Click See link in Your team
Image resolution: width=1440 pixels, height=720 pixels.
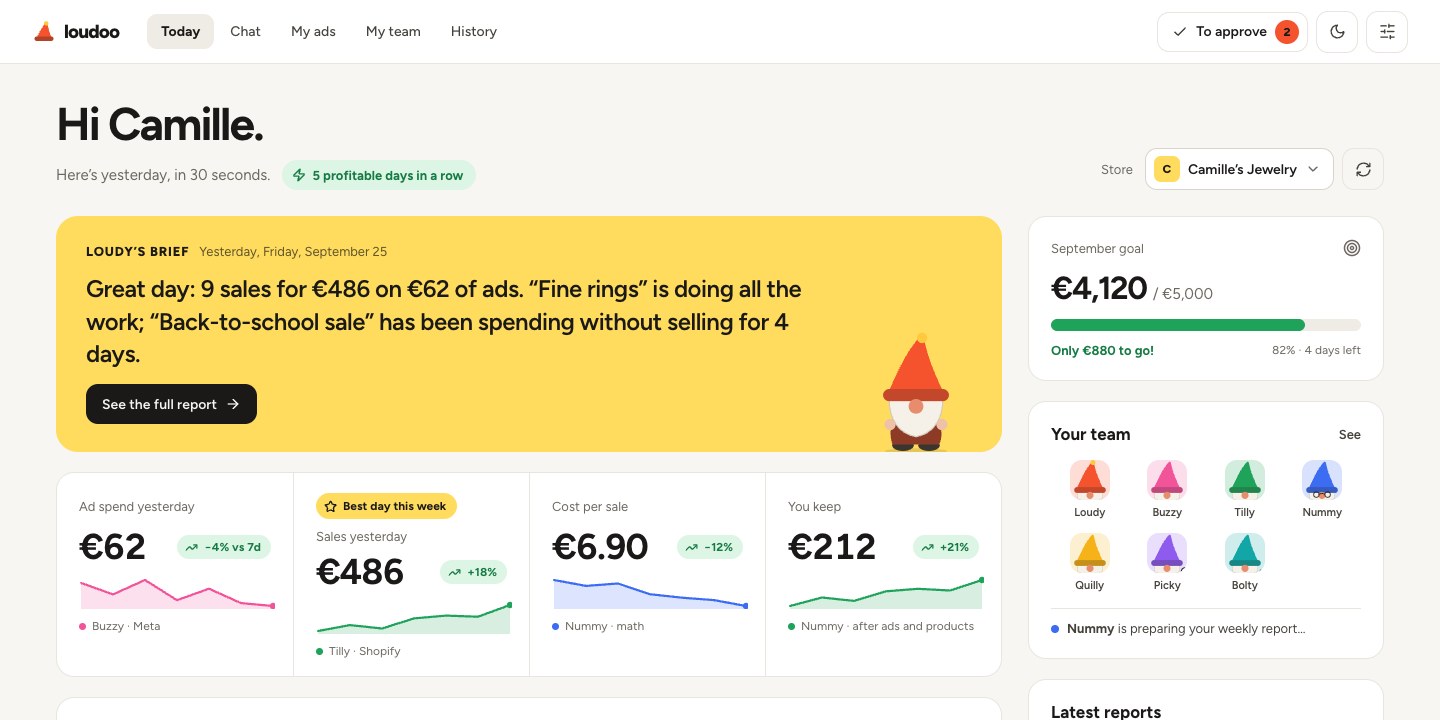1350,434
